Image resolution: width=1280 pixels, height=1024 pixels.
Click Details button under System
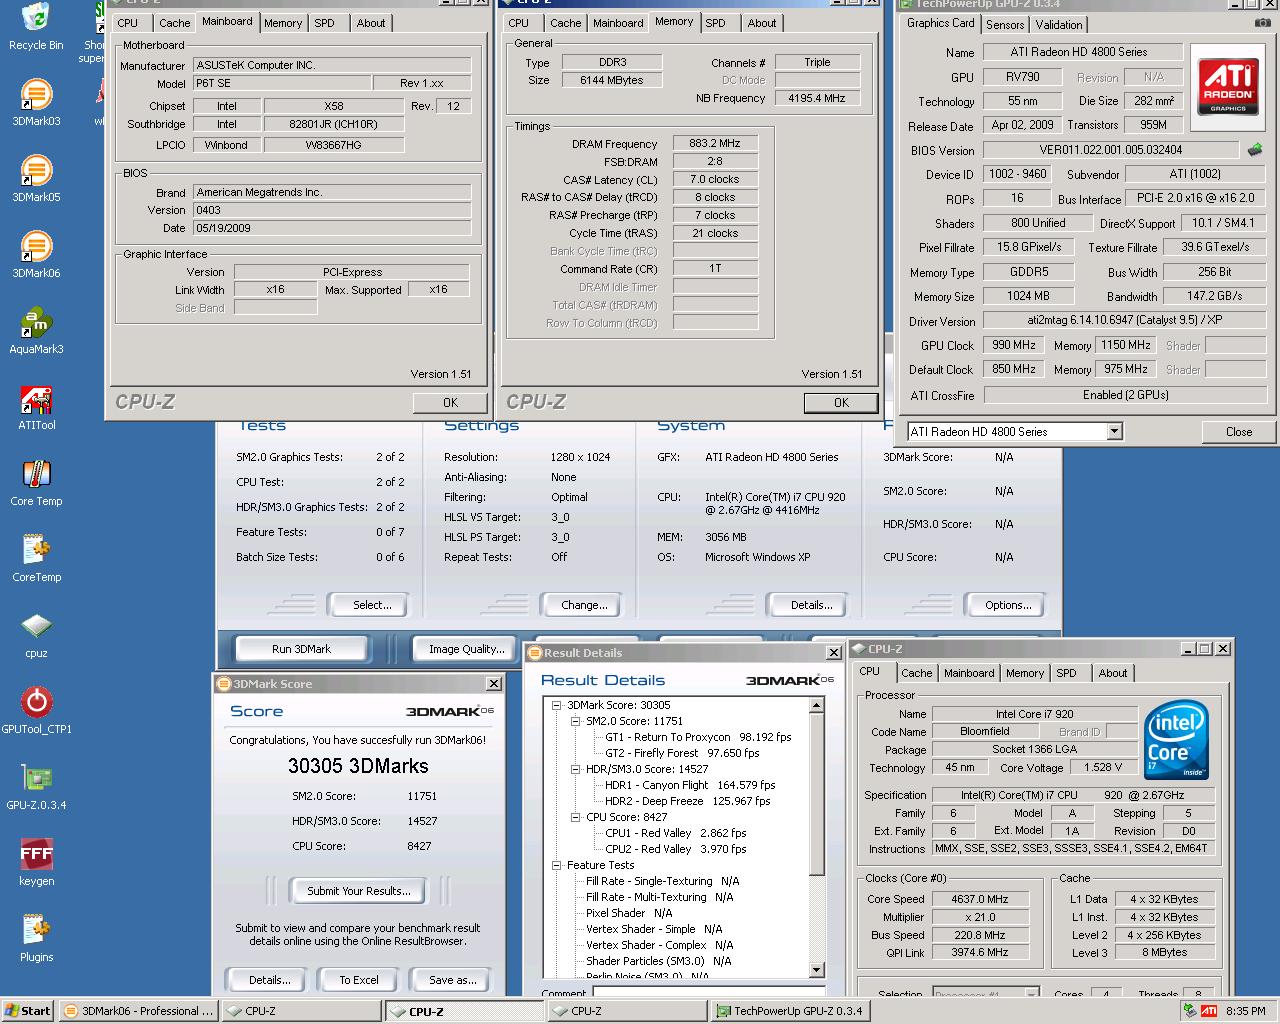click(x=812, y=605)
